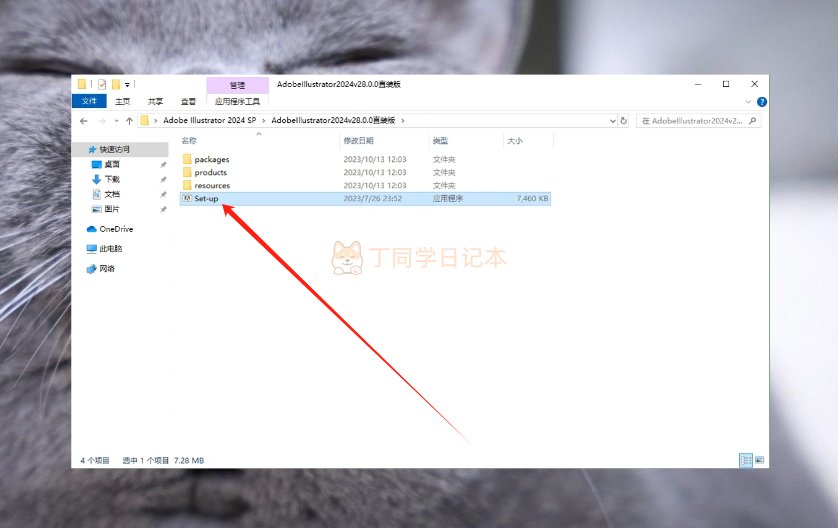Click AdobeIllustrator2024v28.0.0 breadcrumb segment
The width and height of the screenshot is (838, 528).
(333, 120)
